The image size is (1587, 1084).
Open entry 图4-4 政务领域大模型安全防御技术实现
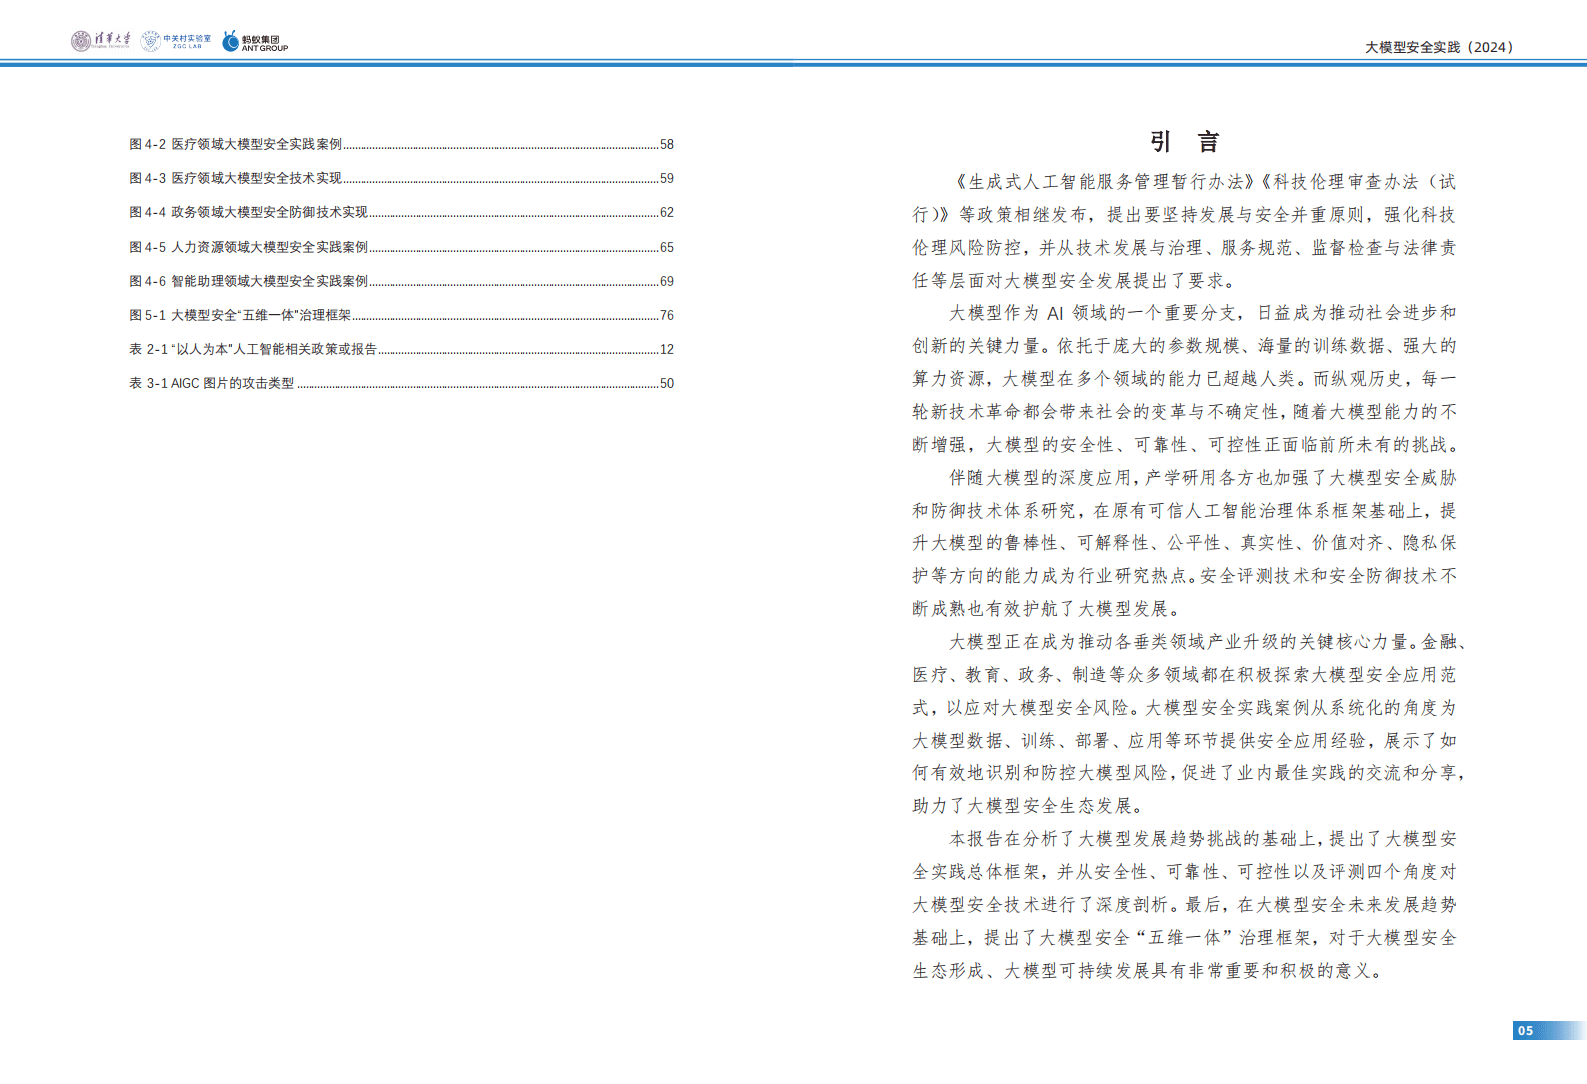(x=401, y=212)
